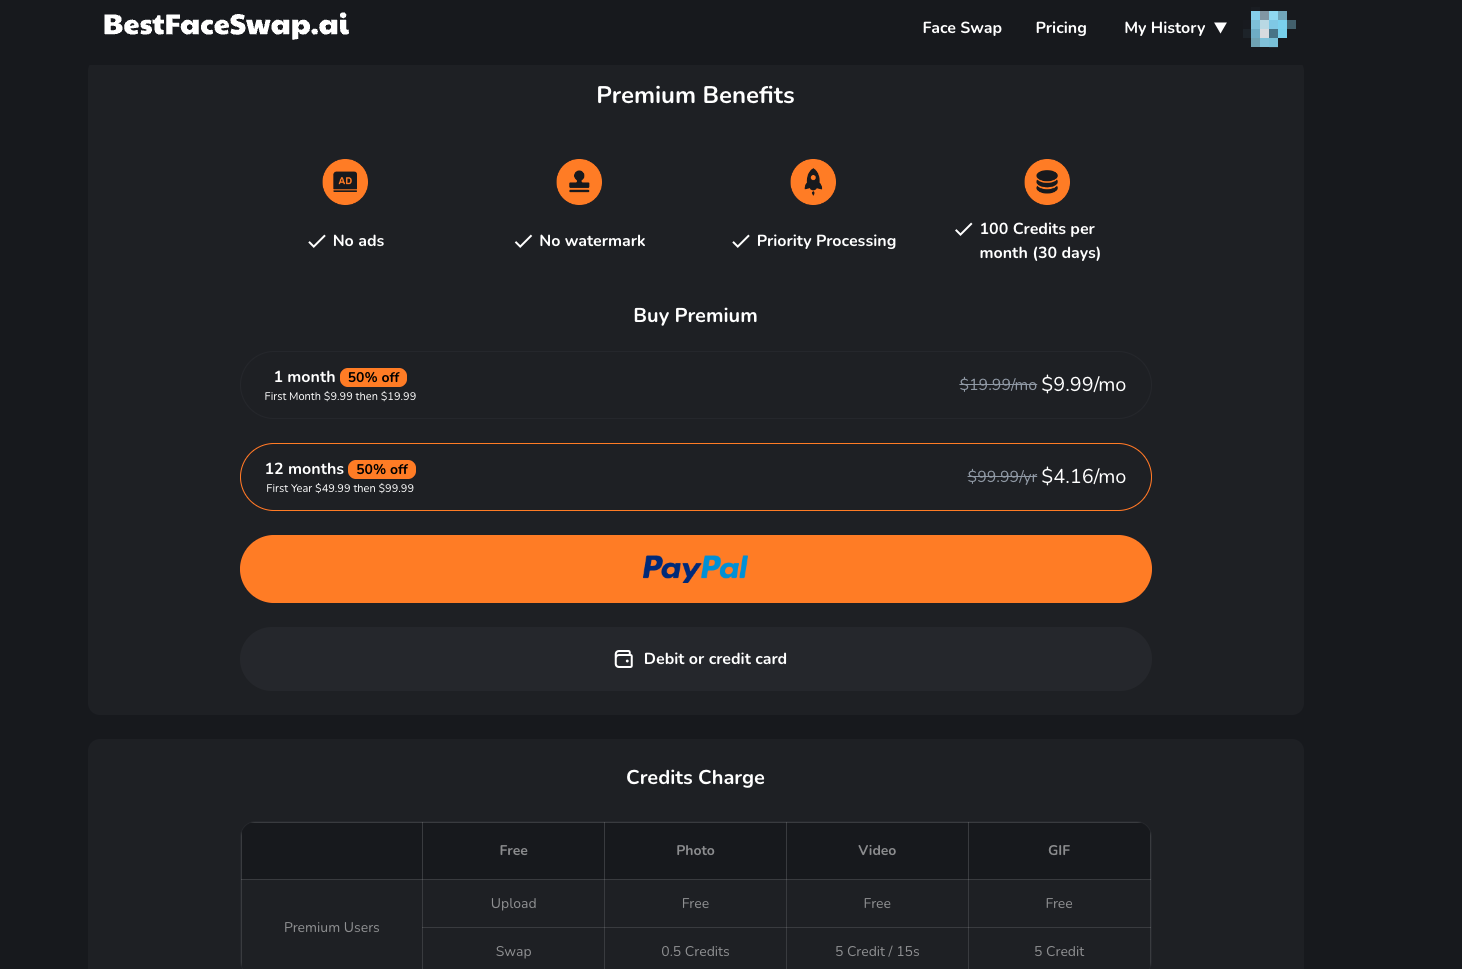Click the 50% off badge on 12 months
Screen dimensions: 1462x969
381,469
